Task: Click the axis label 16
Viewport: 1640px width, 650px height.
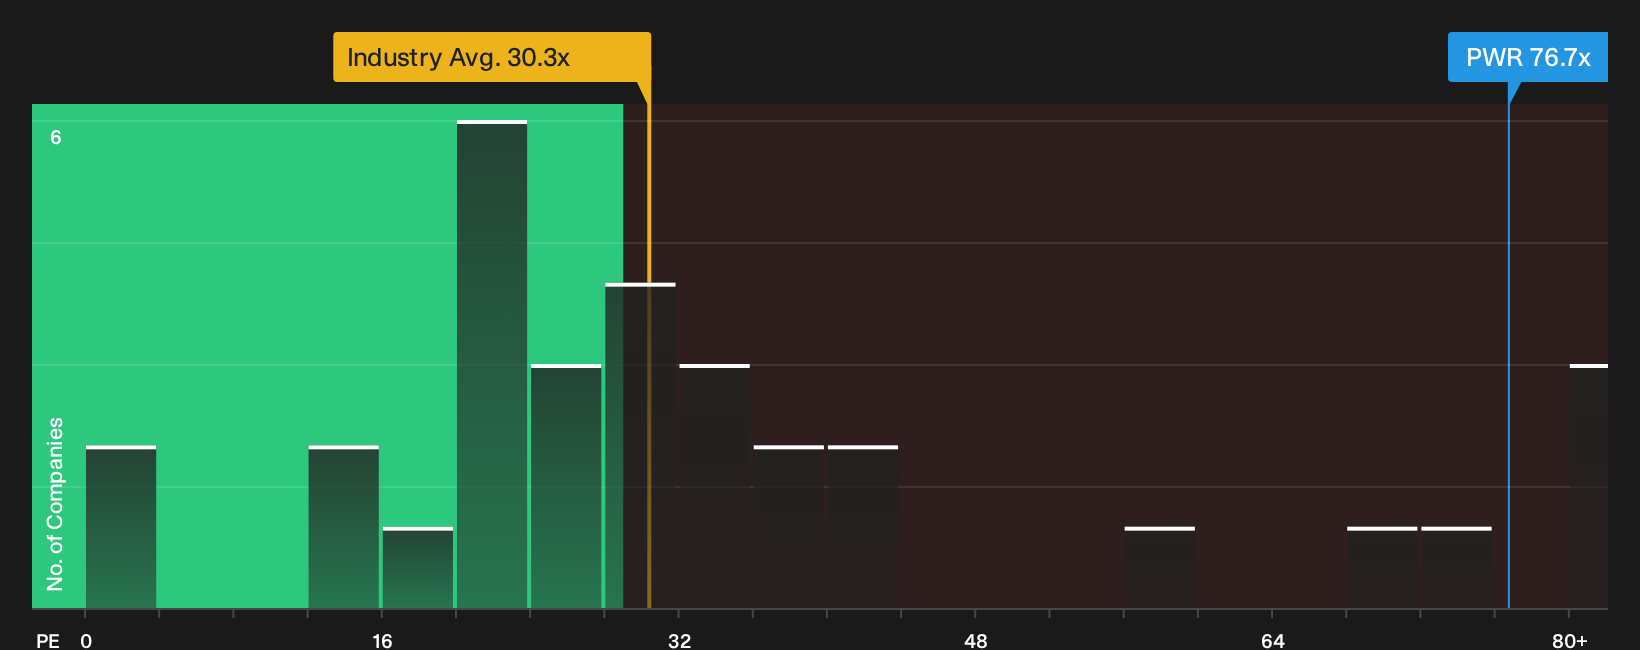Action: tap(382, 640)
